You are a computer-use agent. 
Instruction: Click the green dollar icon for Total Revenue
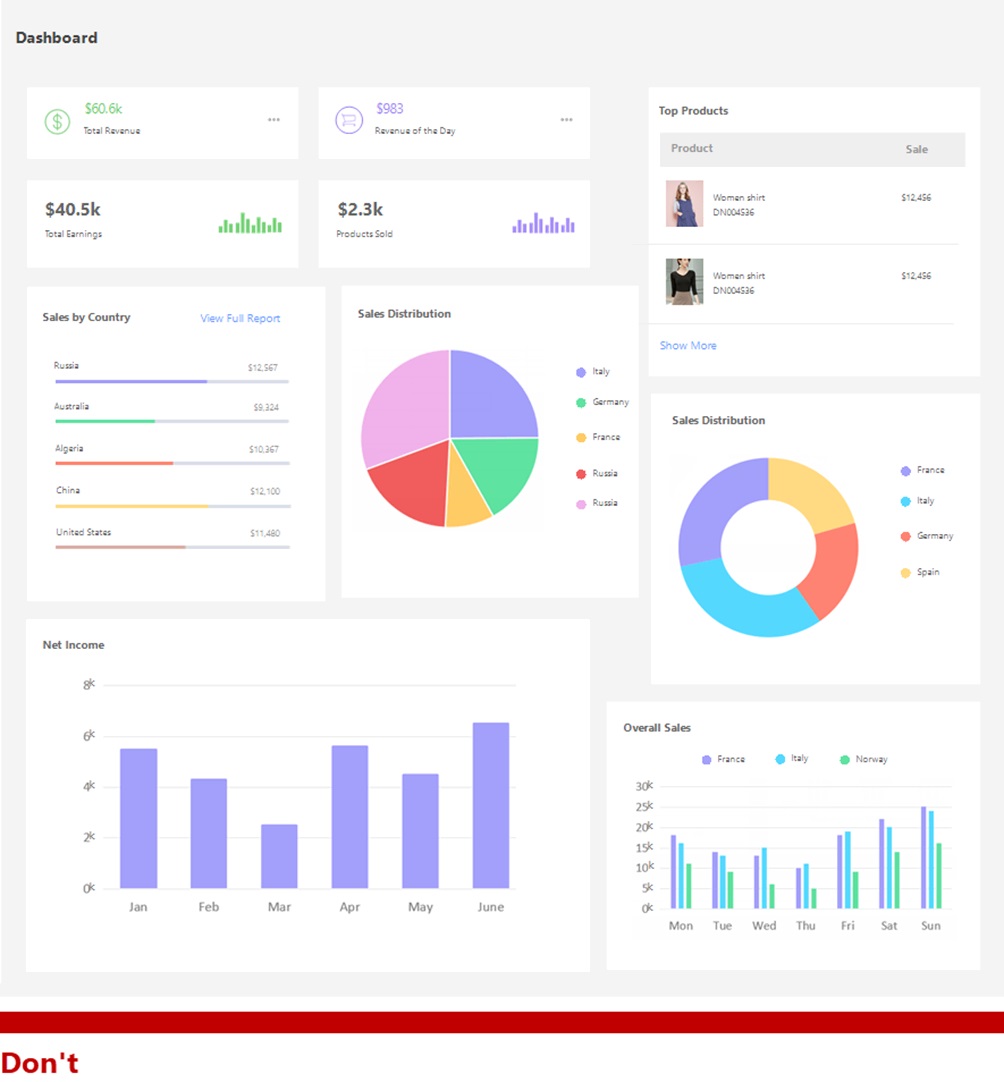[57, 121]
